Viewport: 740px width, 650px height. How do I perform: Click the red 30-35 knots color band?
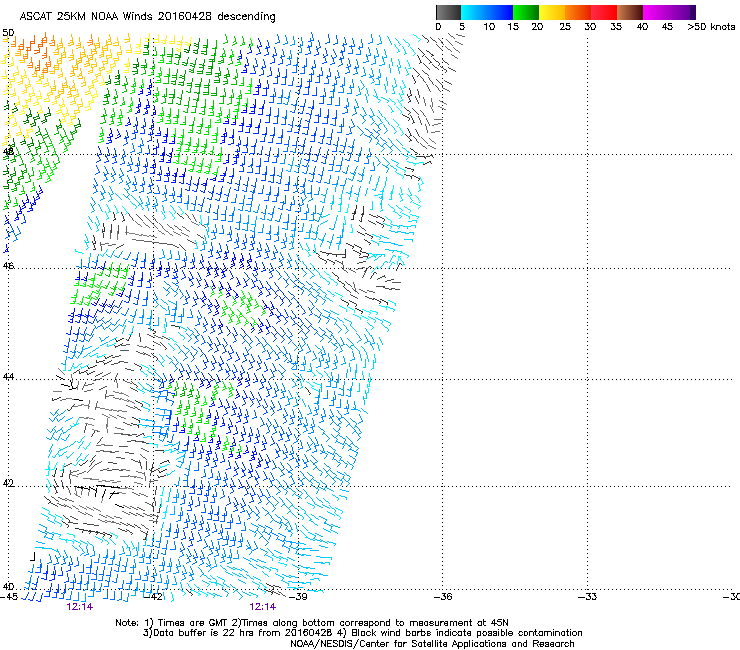point(604,12)
